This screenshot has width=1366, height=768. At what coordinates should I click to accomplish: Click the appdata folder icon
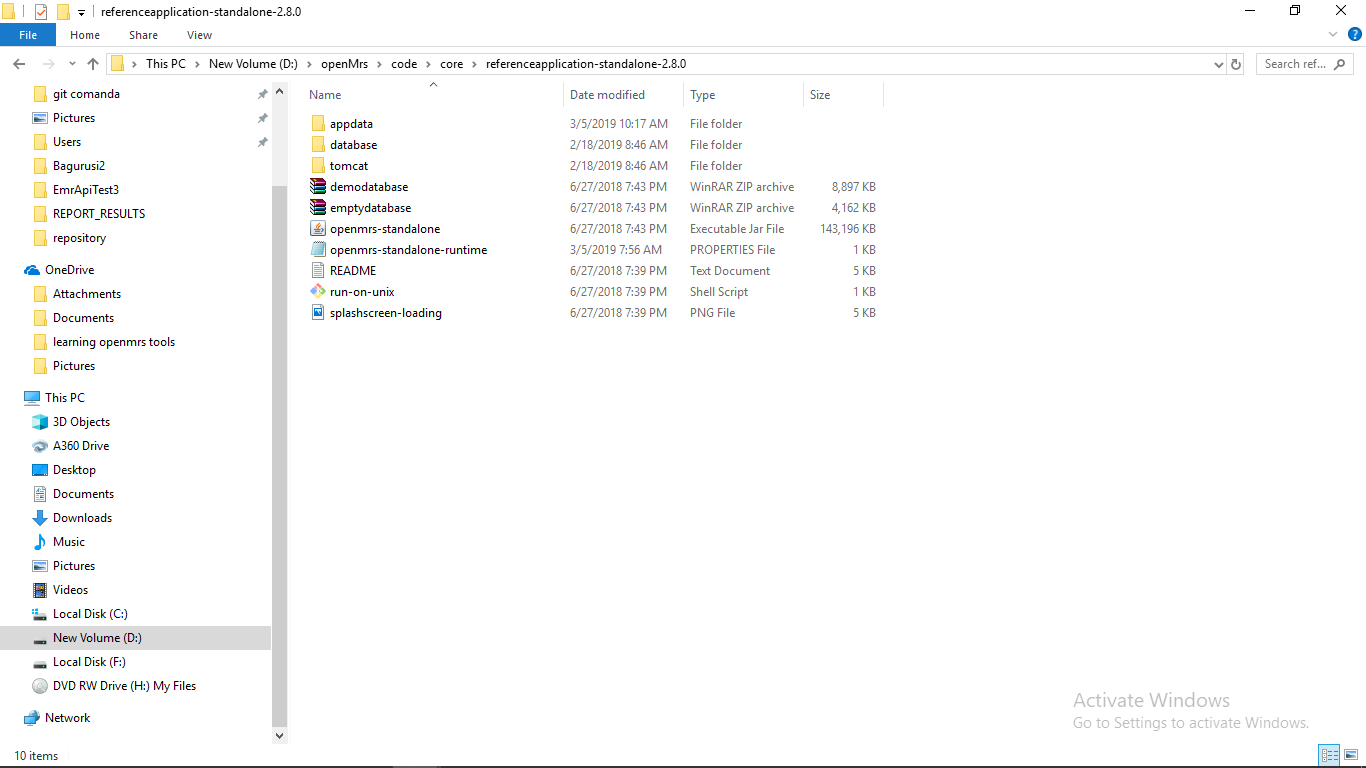tap(318, 124)
